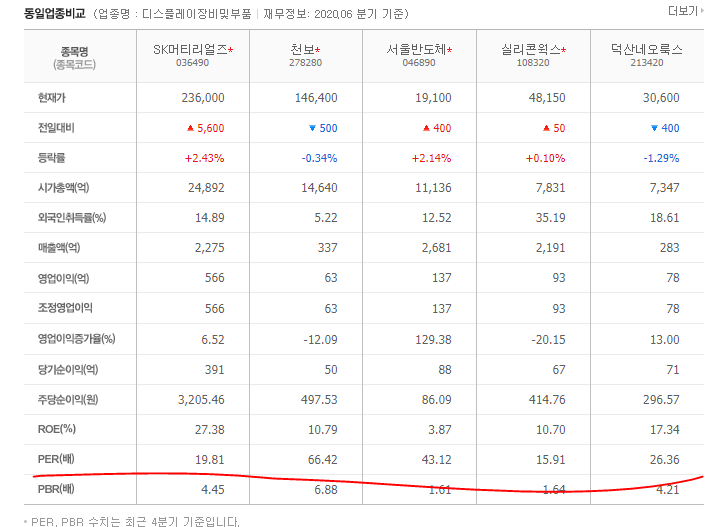Open the 덕산네오룩스 stock link
This screenshot has height=527, width=722.
coord(646,49)
